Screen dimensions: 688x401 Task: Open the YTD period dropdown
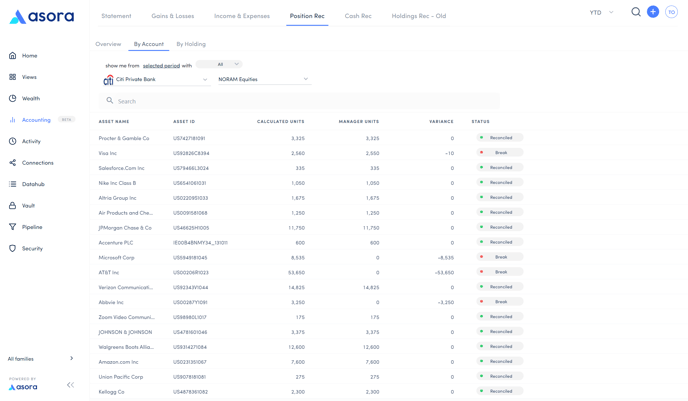(602, 13)
